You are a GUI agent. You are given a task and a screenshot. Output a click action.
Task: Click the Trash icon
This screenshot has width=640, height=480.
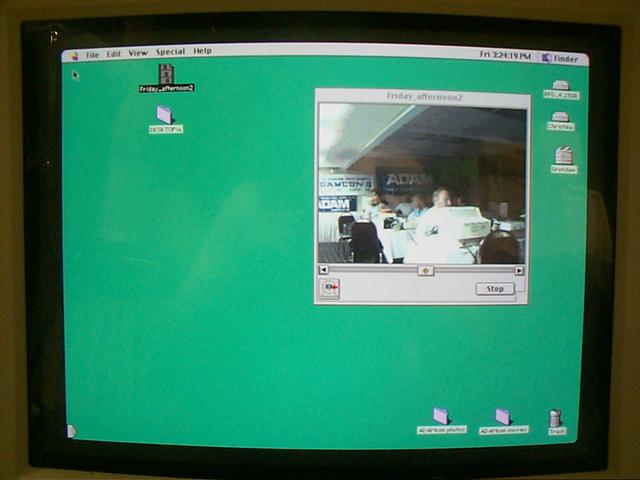[x=556, y=418]
